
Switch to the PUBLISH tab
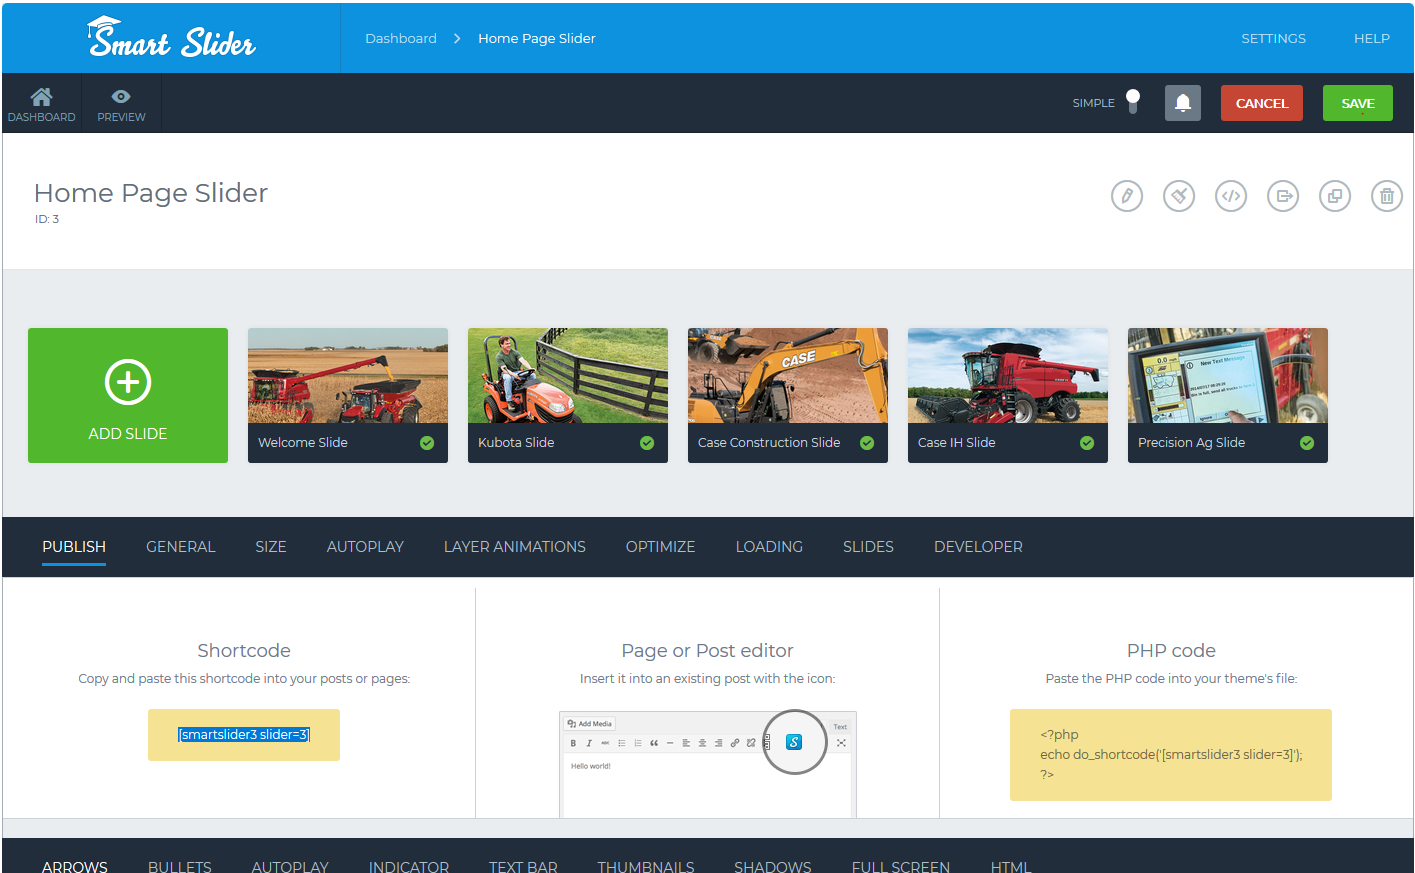point(74,547)
